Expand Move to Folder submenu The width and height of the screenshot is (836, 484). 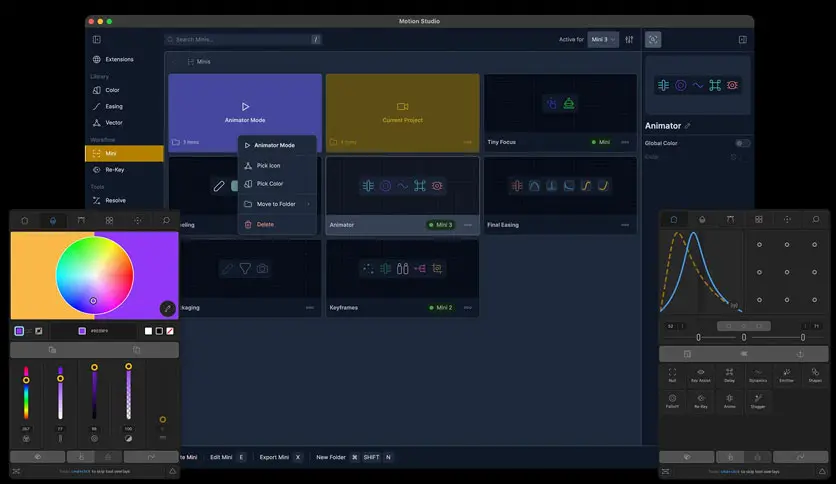pos(277,204)
